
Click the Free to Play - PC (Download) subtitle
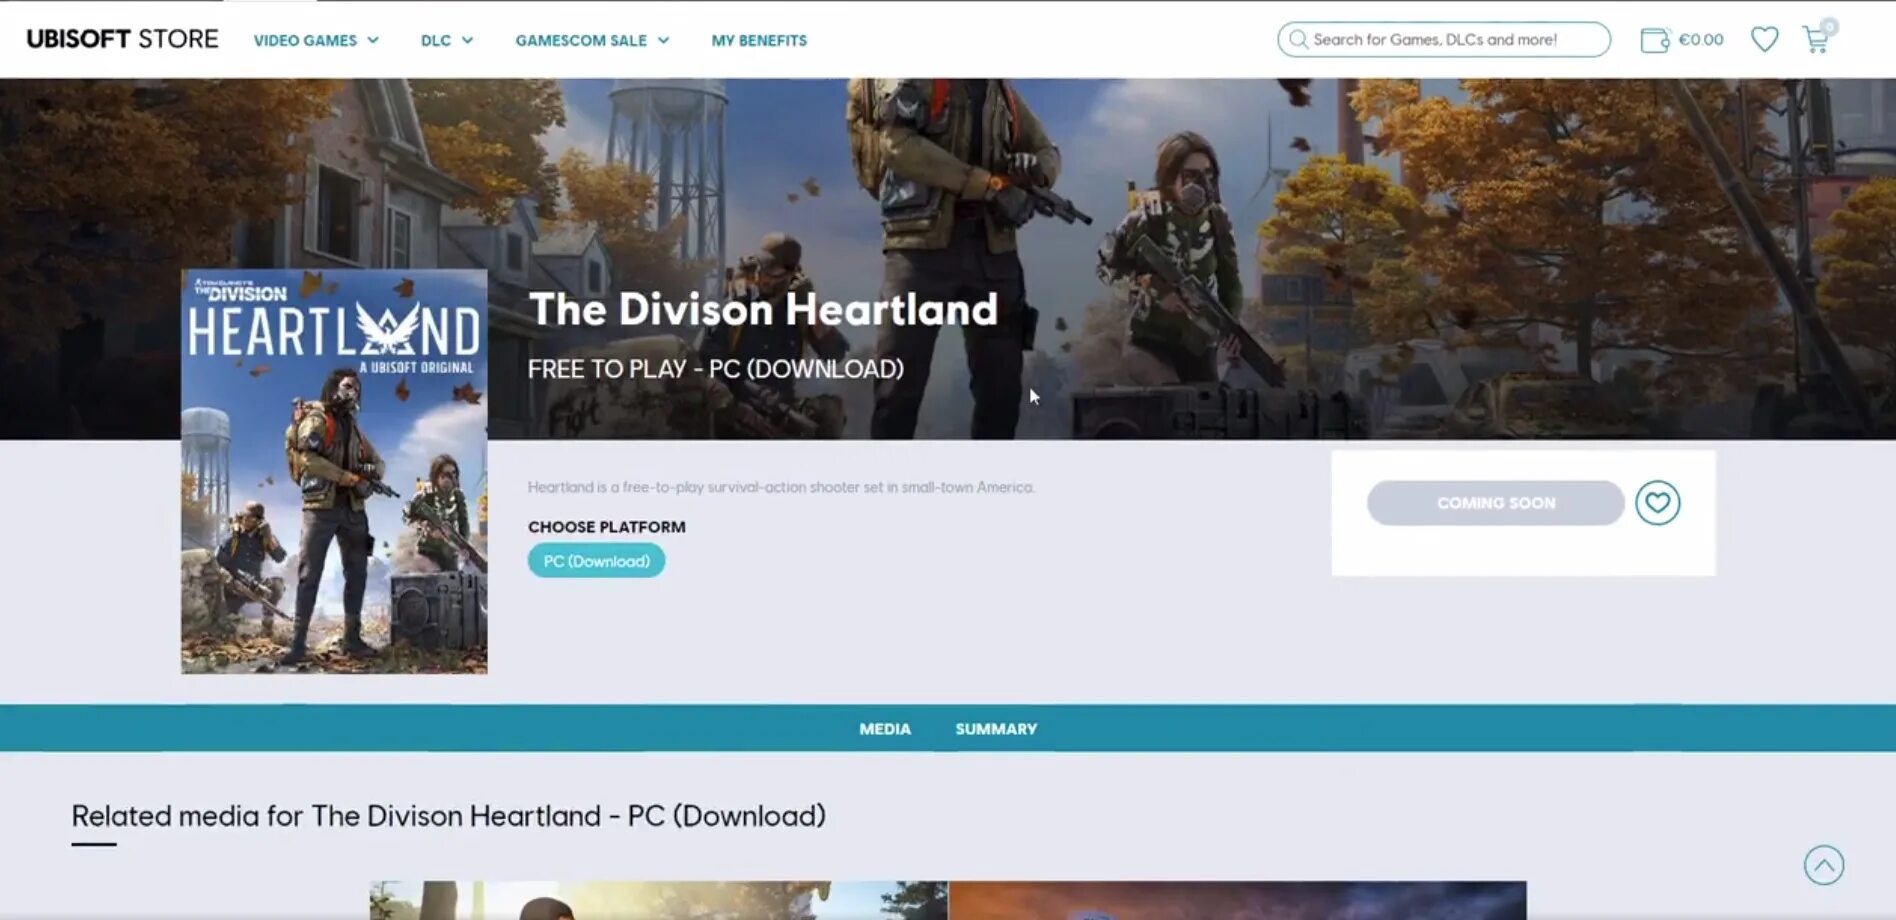coord(716,369)
